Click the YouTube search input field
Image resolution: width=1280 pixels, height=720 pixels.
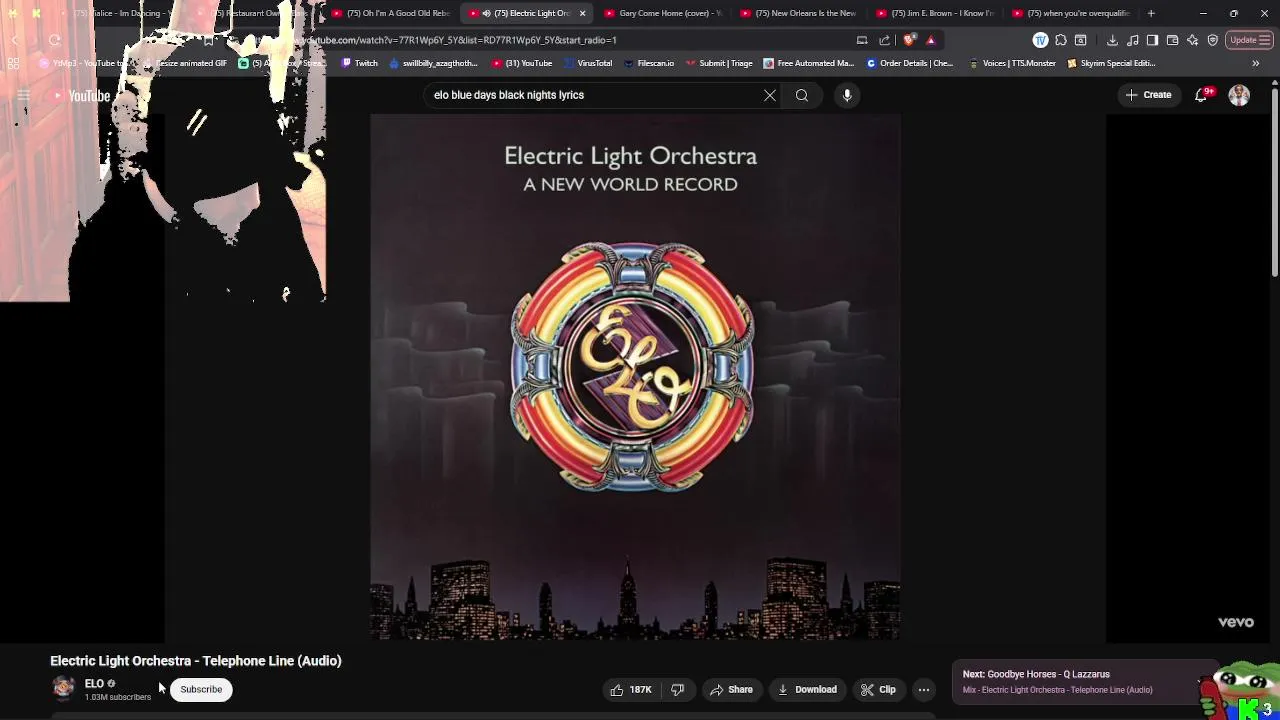[x=595, y=95]
